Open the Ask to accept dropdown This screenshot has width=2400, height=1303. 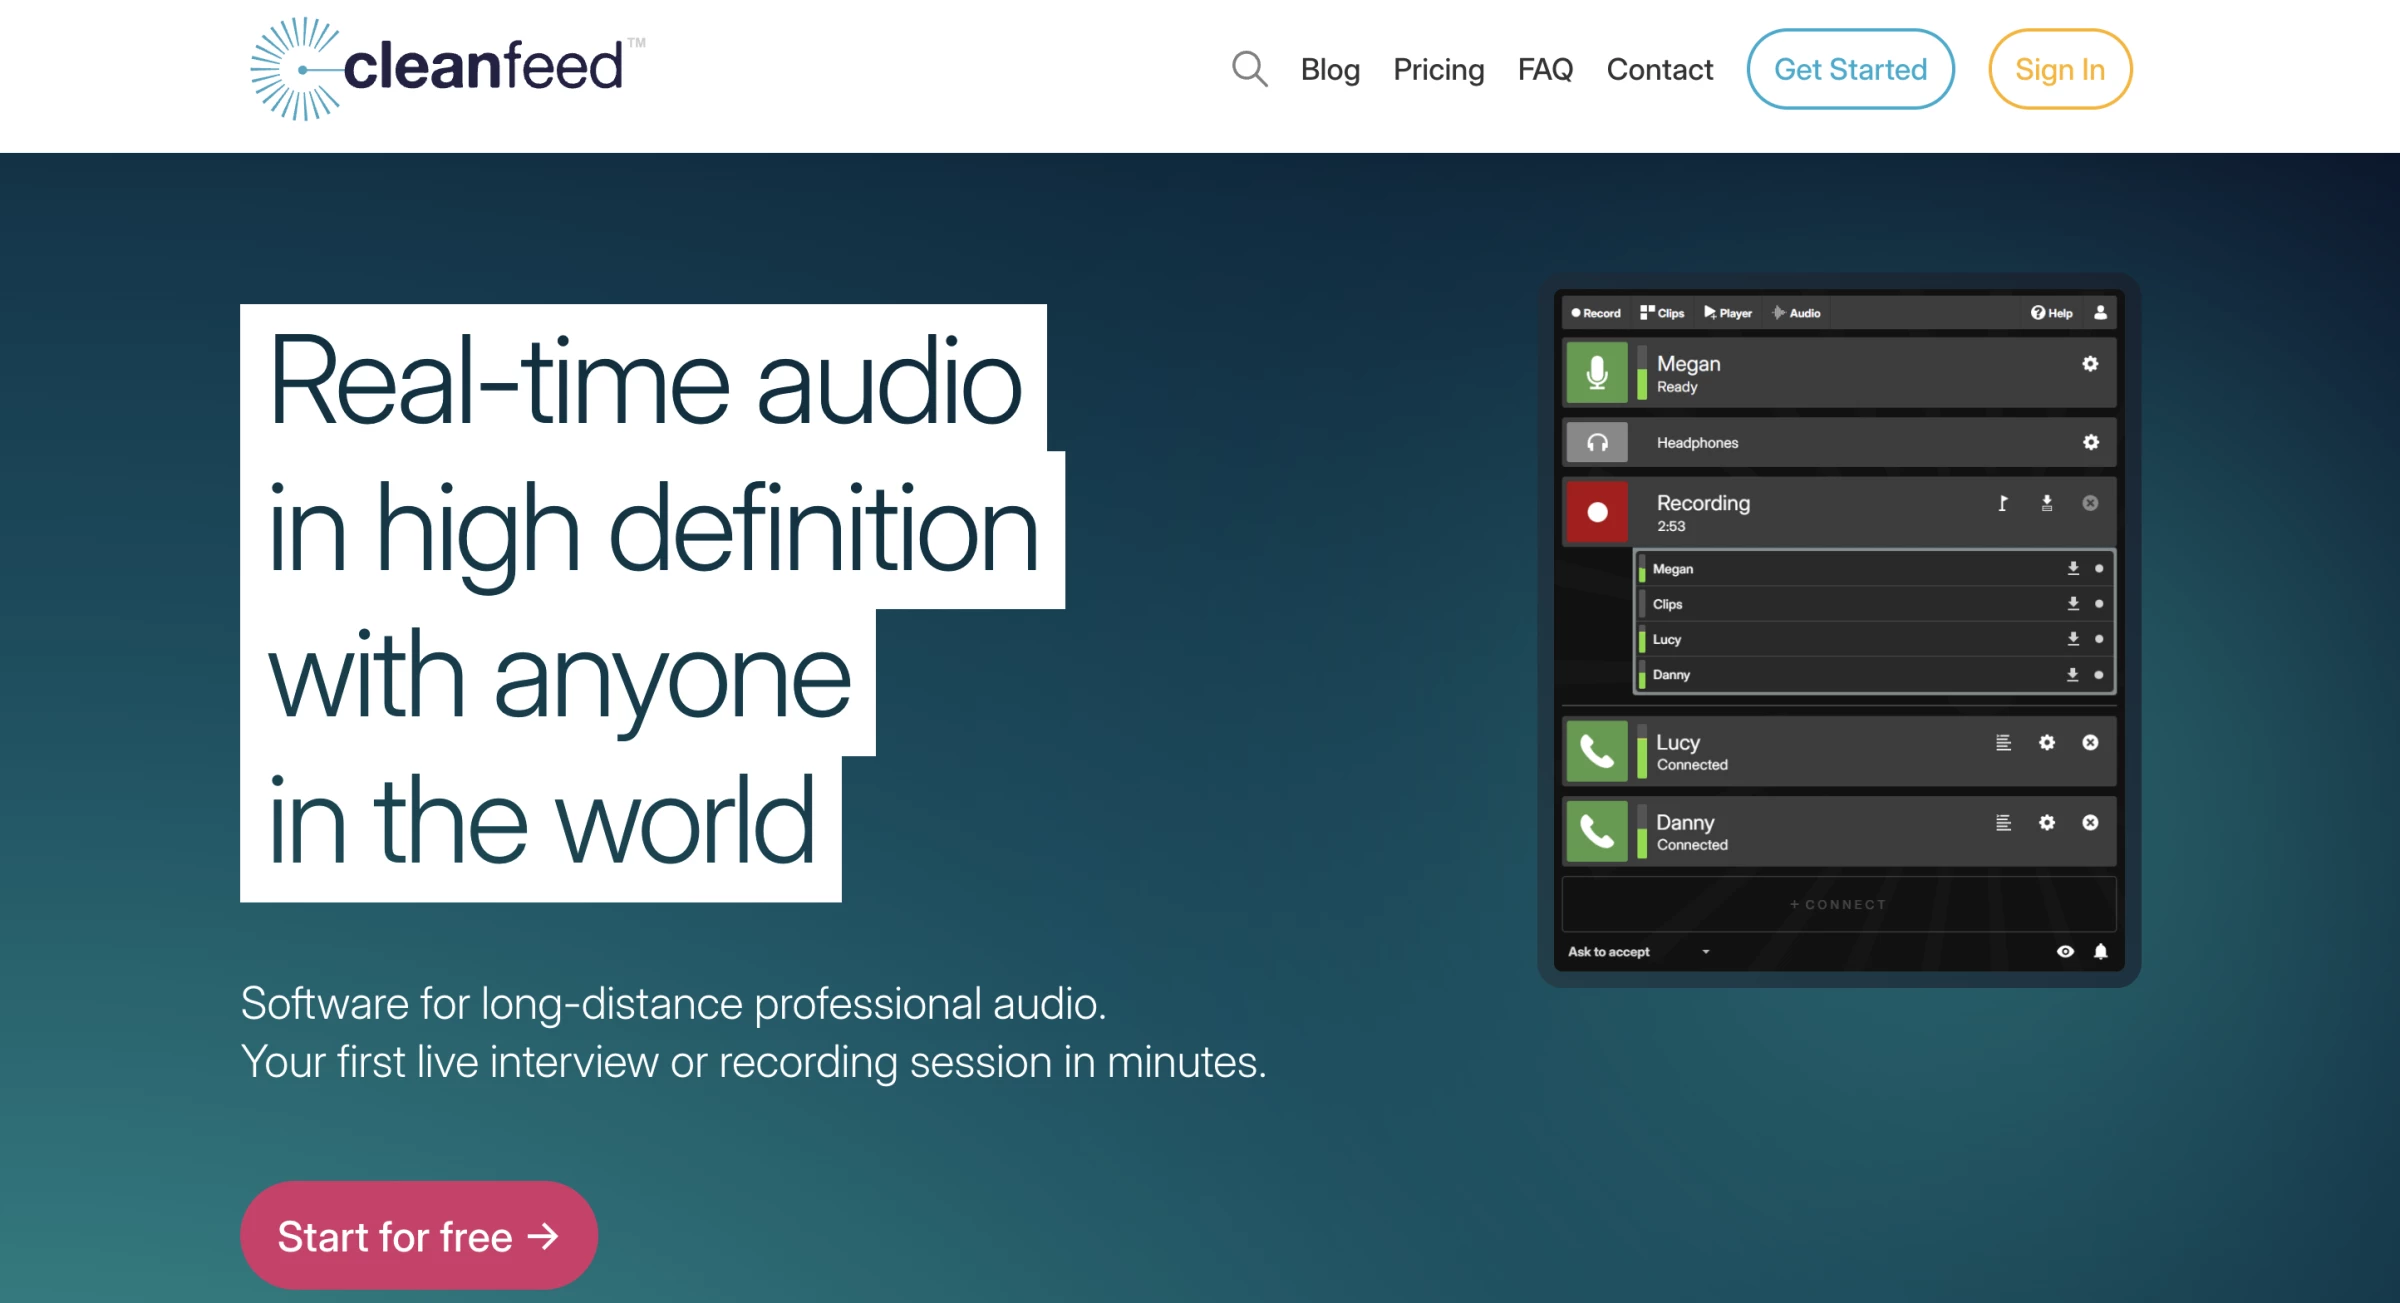[x=1639, y=951]
